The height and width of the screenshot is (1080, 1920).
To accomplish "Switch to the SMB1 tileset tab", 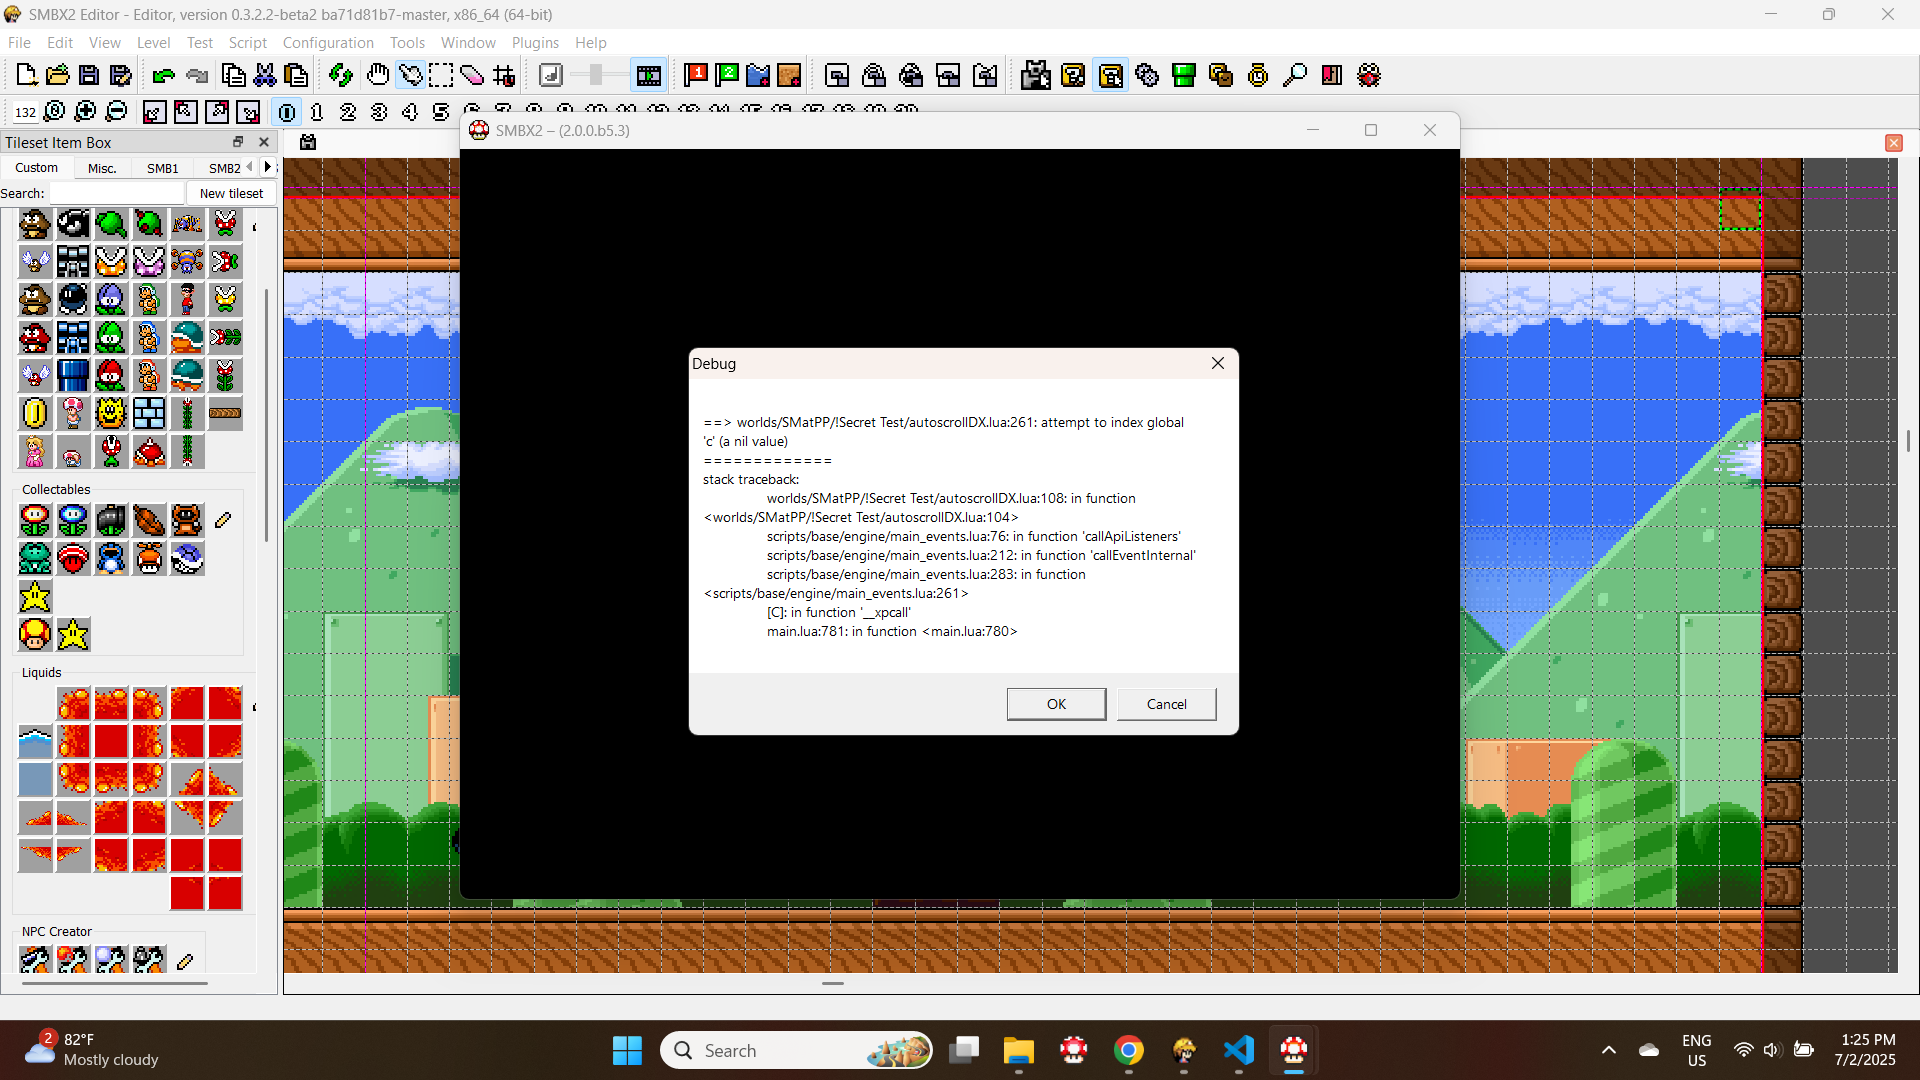I will click(163, 168).
